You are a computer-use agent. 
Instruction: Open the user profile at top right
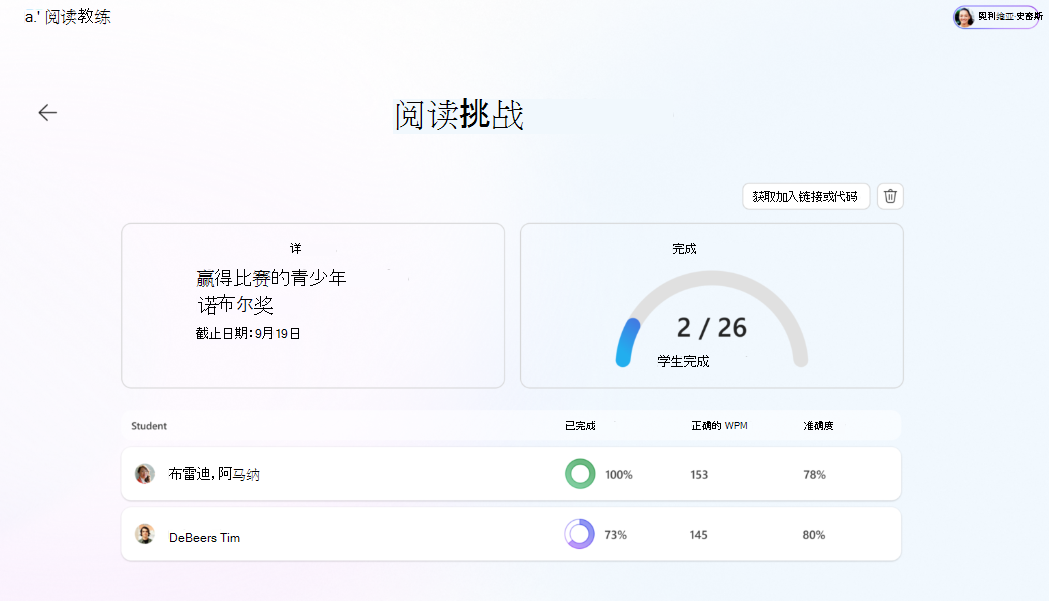click(997, 16)
